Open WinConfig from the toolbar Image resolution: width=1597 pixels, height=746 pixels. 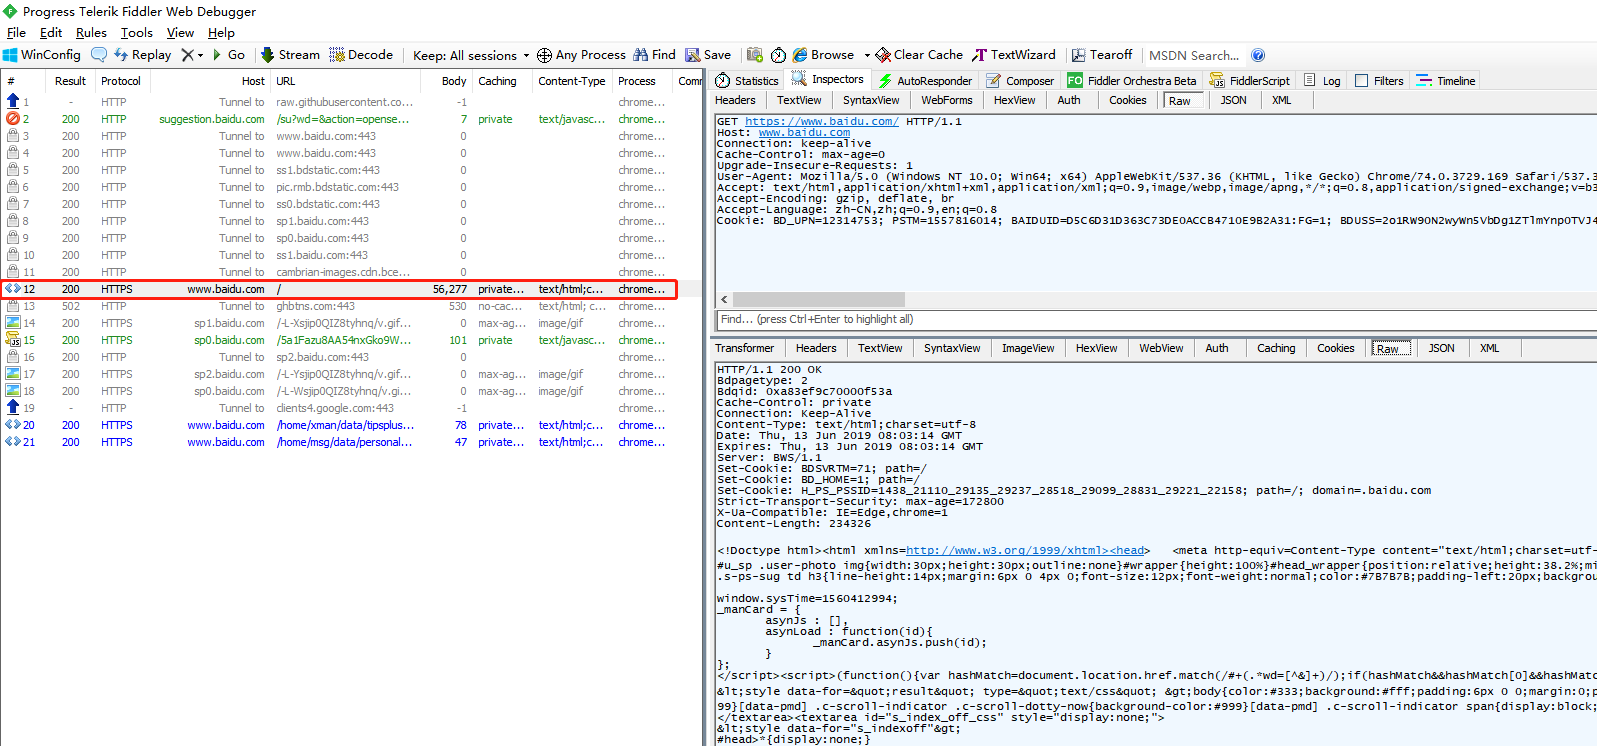click(42, 55)
